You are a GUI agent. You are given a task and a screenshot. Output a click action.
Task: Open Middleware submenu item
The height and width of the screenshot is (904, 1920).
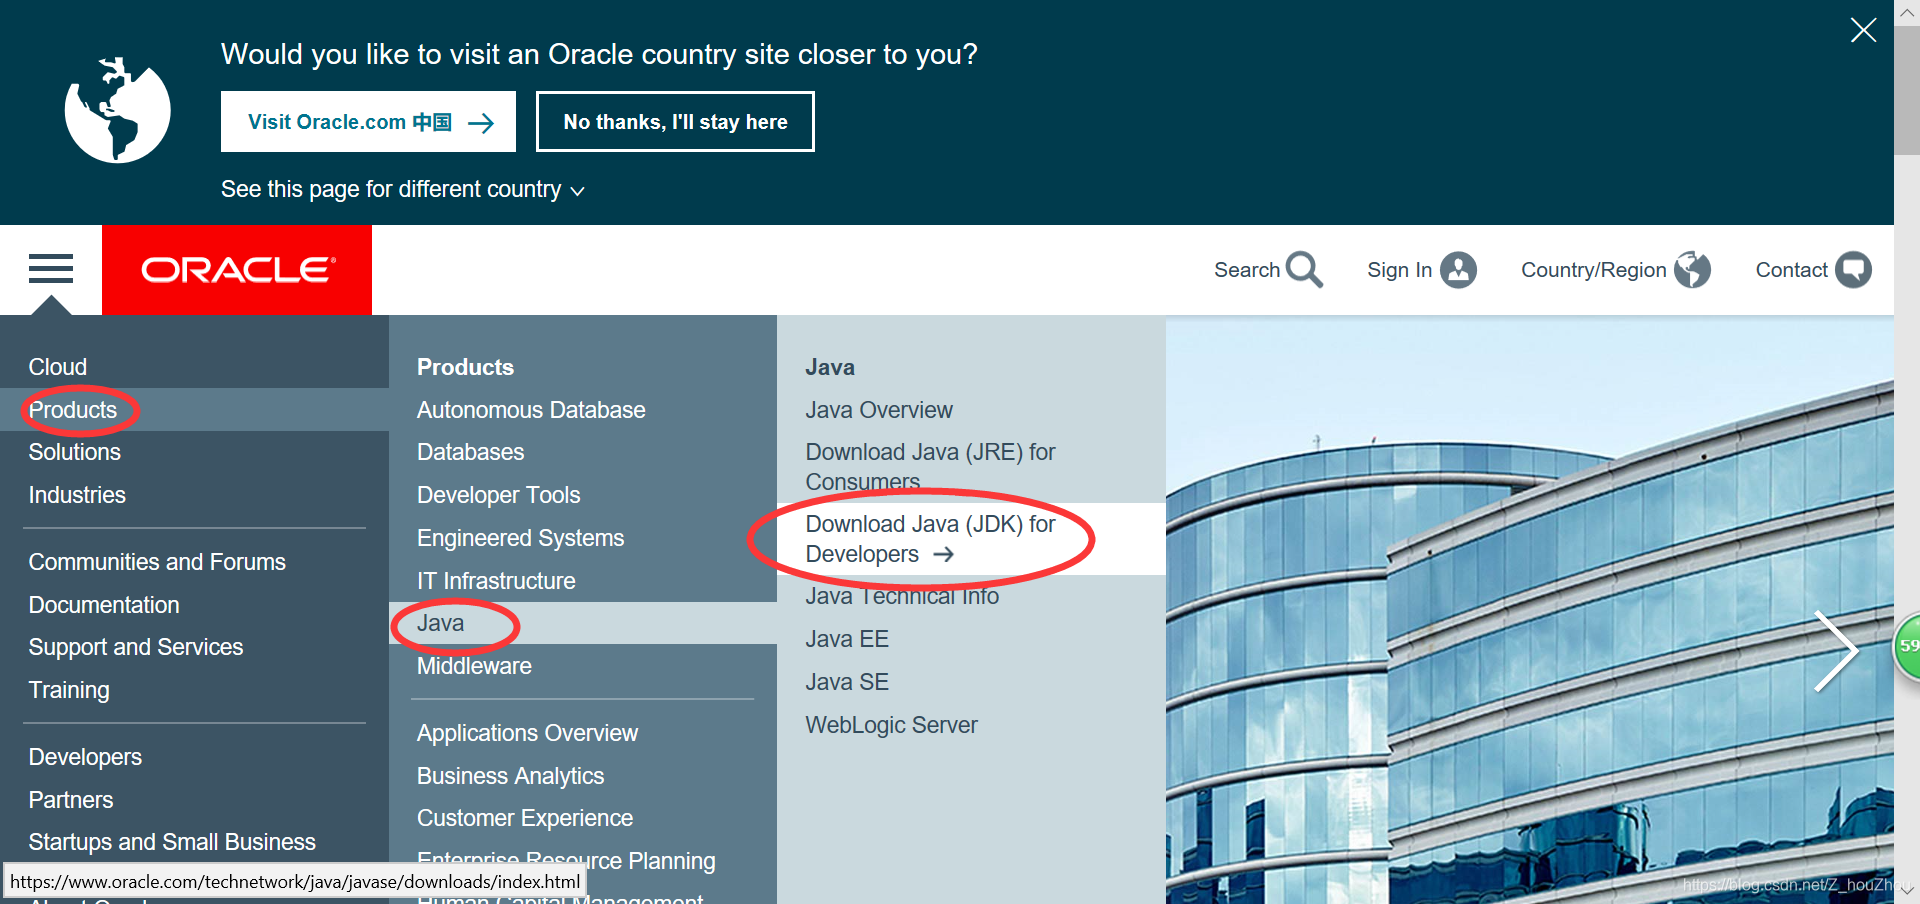click(x=474, y=666)
